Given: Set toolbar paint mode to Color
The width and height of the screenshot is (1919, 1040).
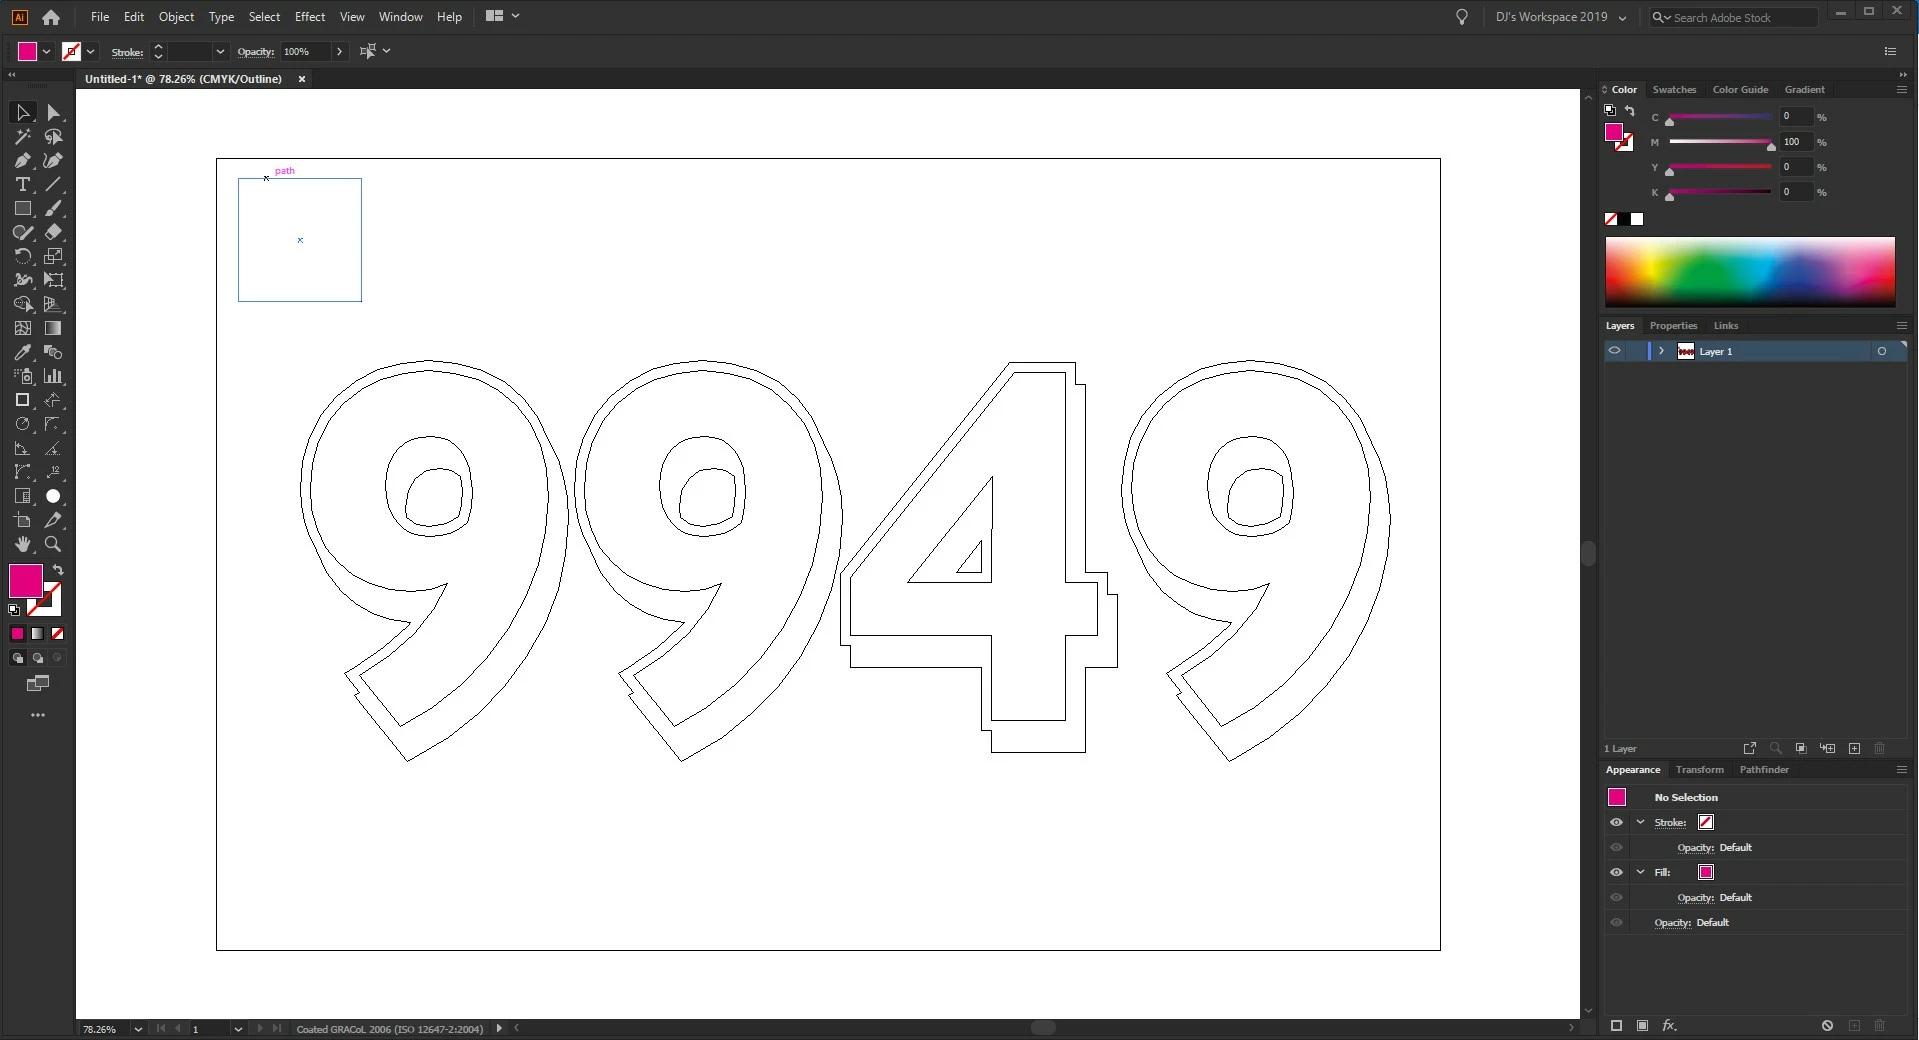Looking at the screenshot, I should [x=17, y=634].
